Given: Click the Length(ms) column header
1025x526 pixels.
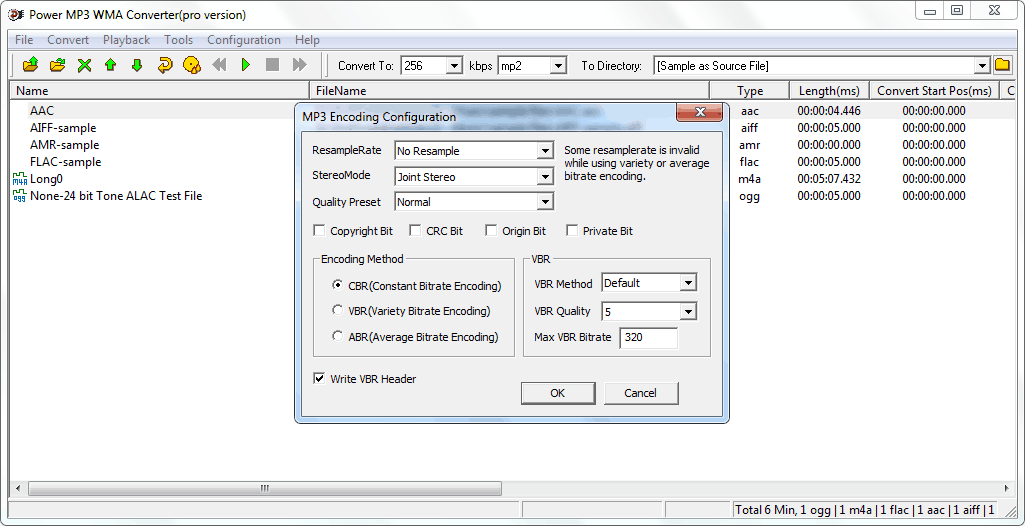Looking at the screenshot, I should [830, 91].
